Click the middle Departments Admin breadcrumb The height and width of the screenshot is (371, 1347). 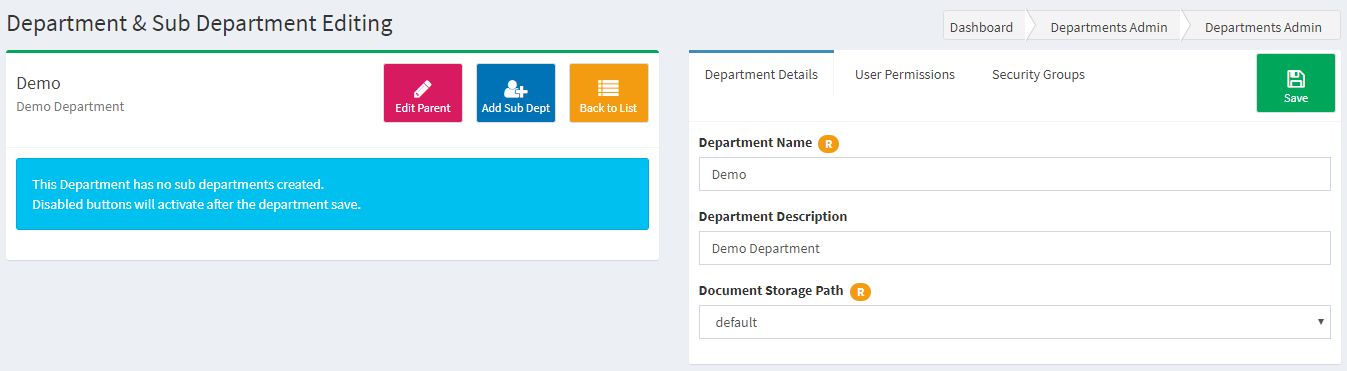(1108, 27)
